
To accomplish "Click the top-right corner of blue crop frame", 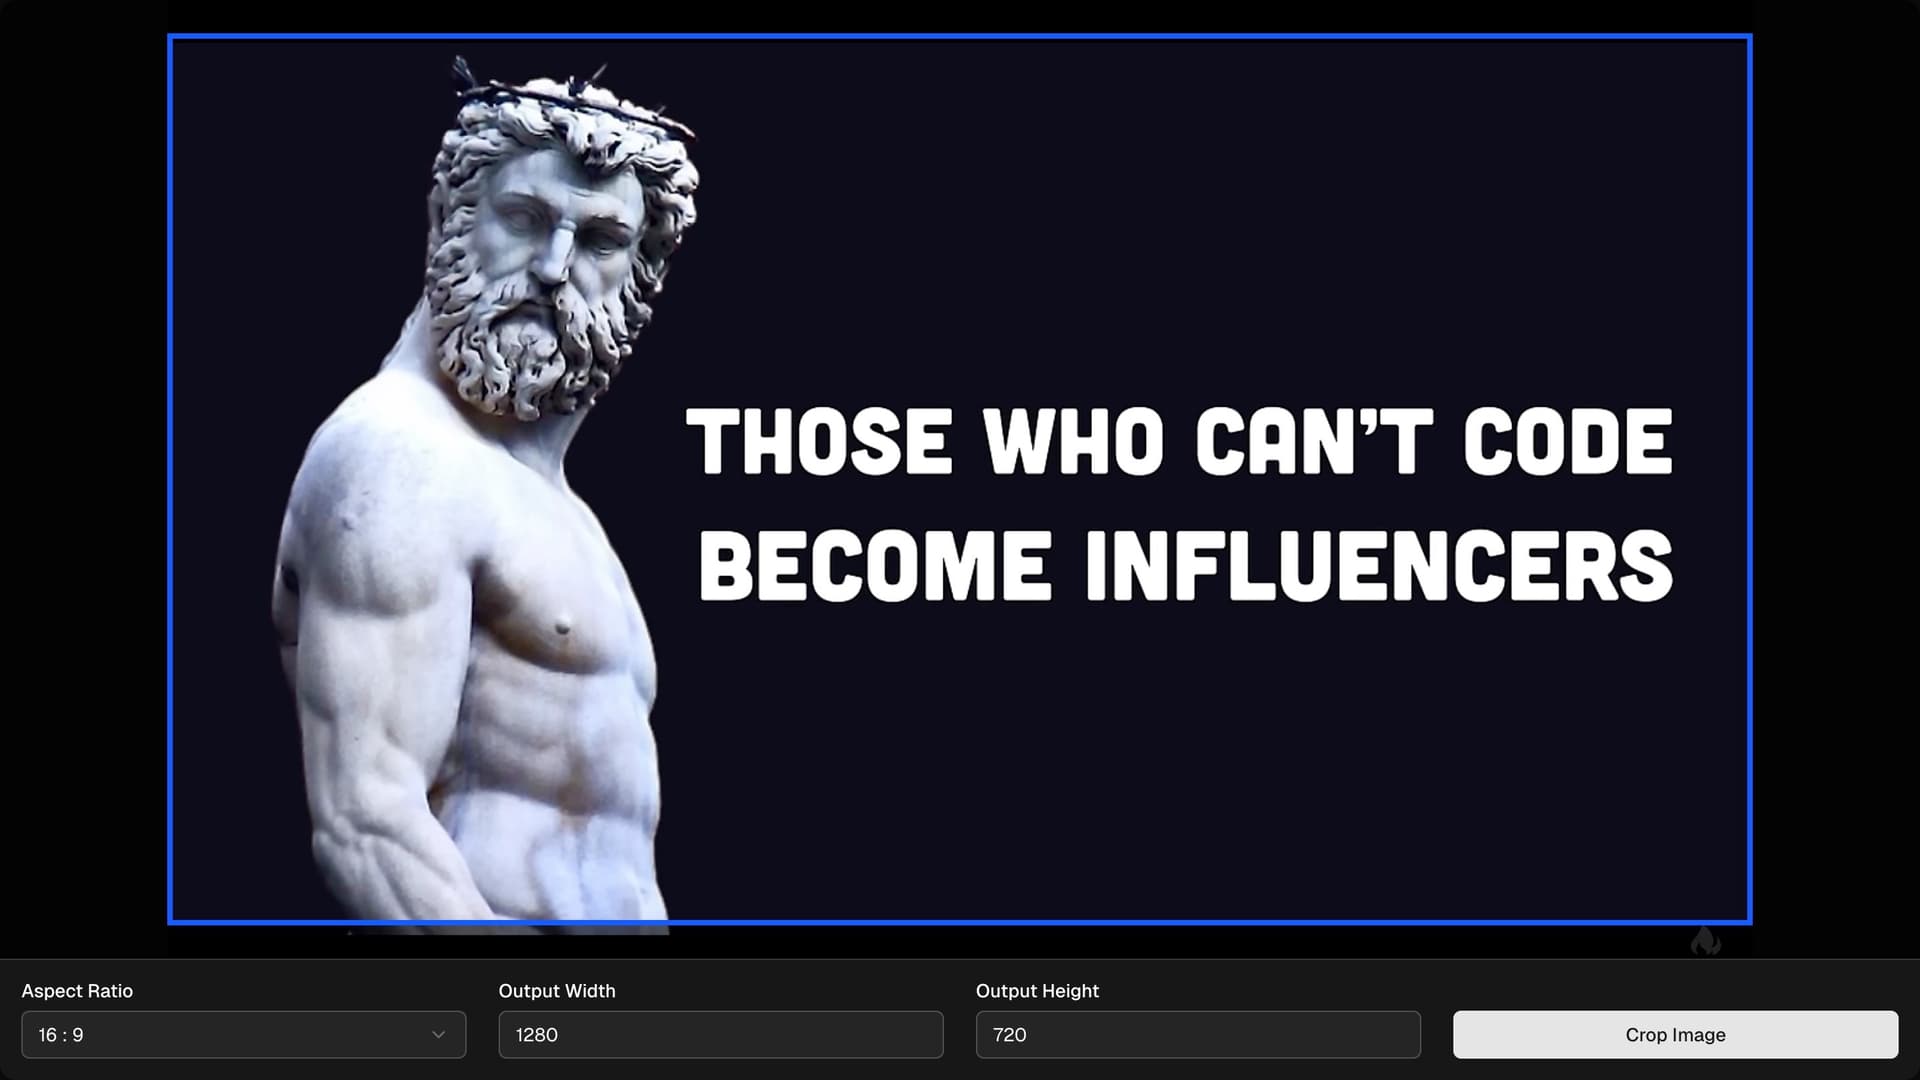I will [x=1749, y=37].
